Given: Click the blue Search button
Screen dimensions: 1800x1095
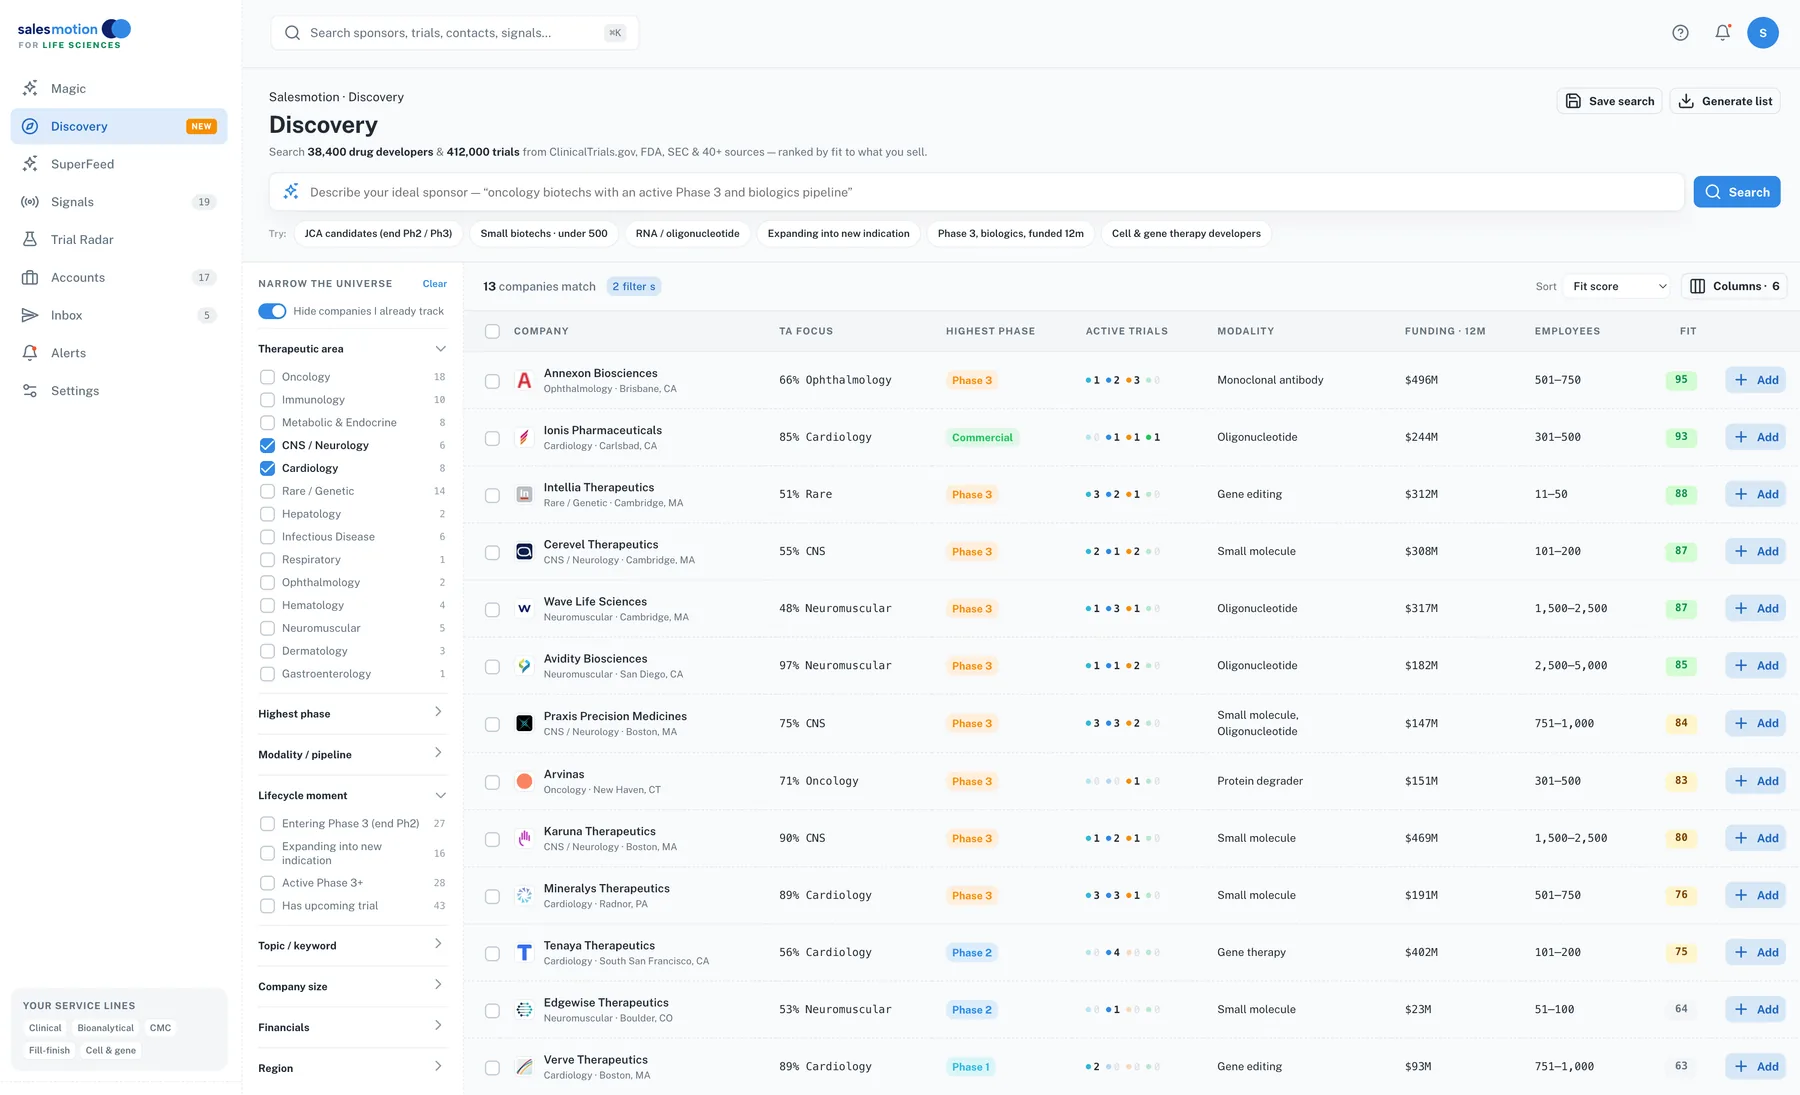Looking at the screenshot, I should tap(1737, 192).
